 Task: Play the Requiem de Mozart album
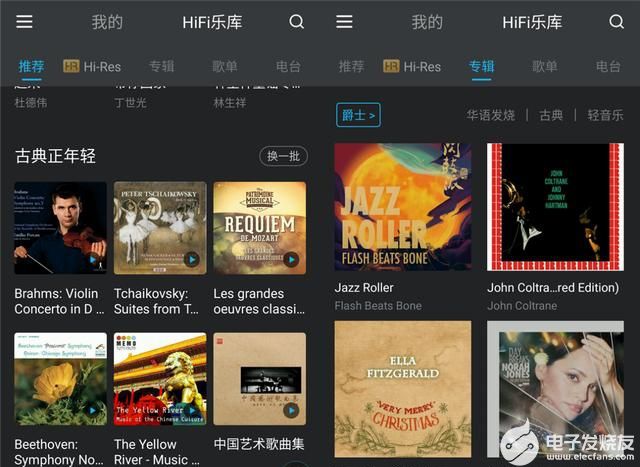click(x=291, y=259)
